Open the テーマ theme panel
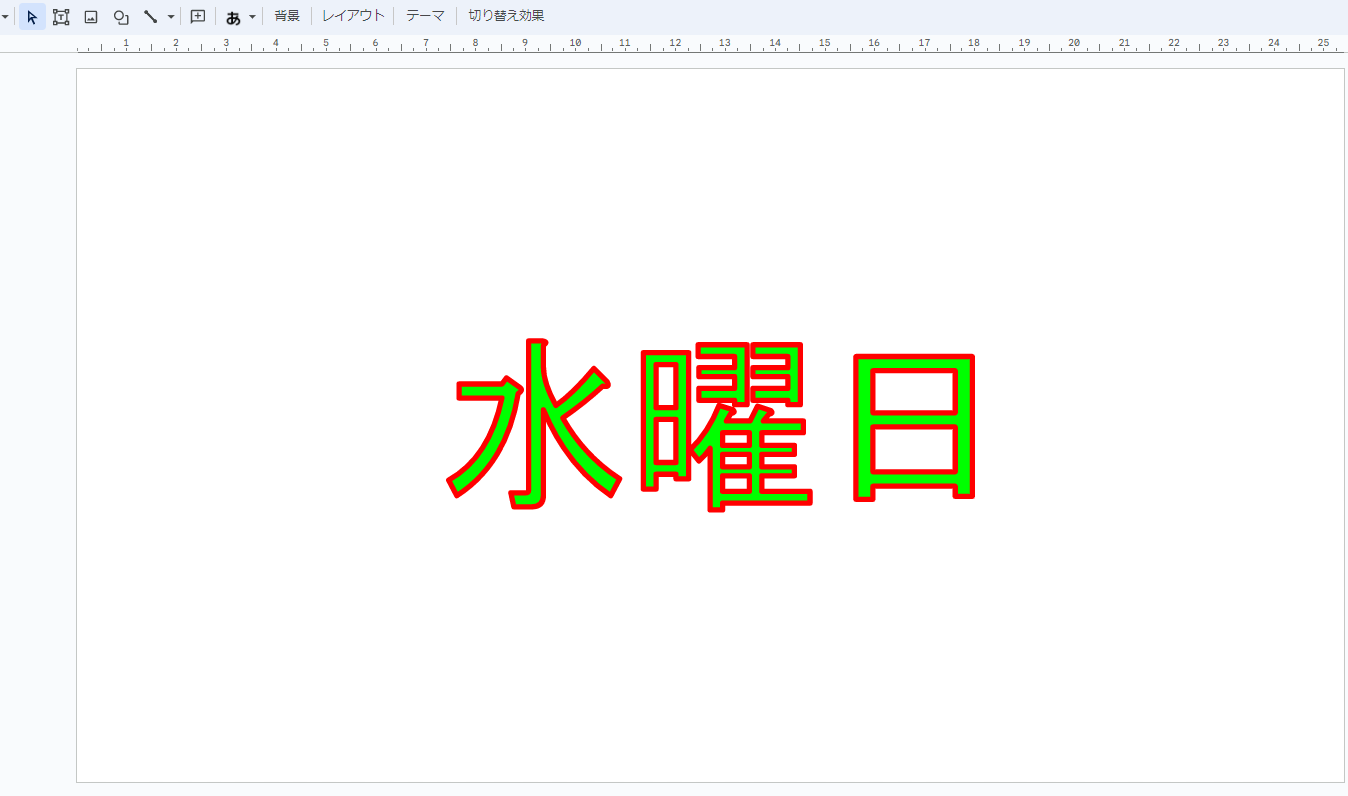Viewport: 1348px width, 796px height. point(425,16)
